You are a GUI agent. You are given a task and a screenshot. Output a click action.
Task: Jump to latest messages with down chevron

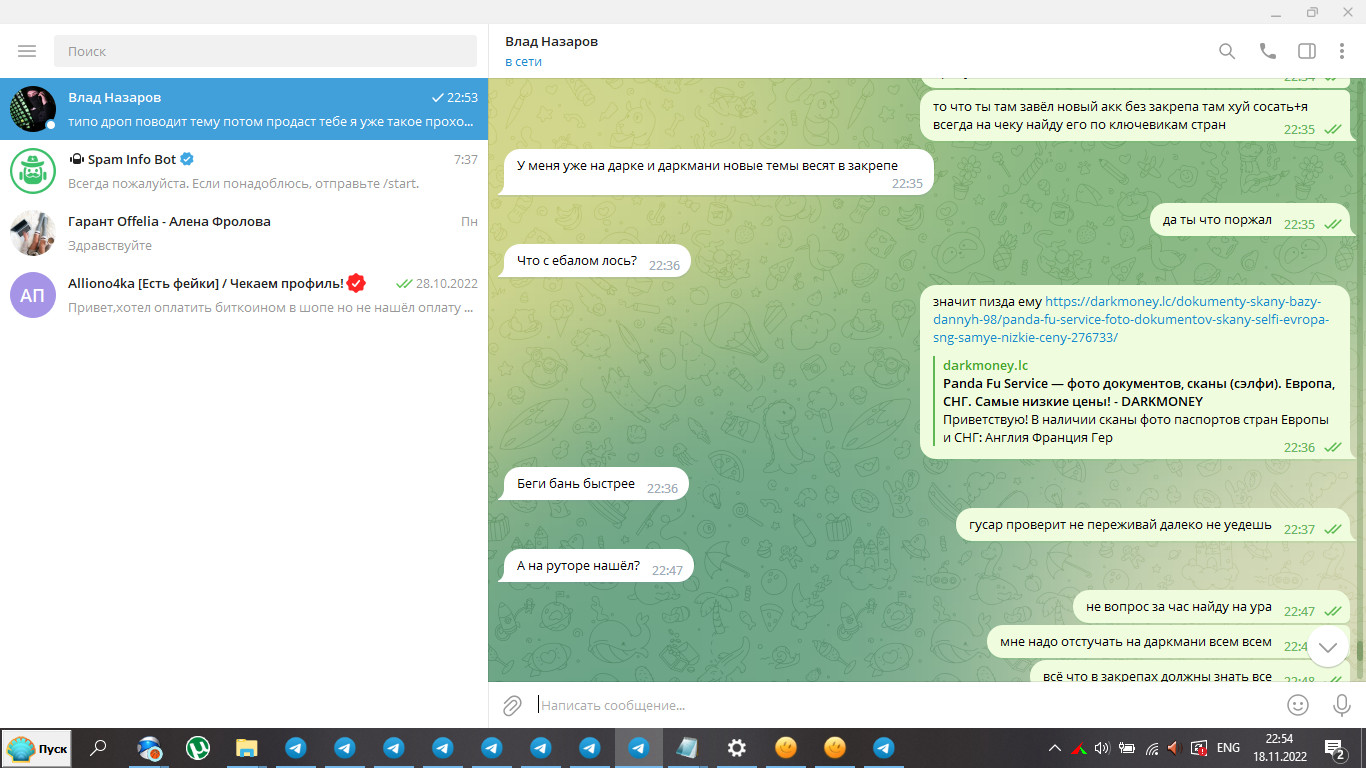(x=1328, y=647)
